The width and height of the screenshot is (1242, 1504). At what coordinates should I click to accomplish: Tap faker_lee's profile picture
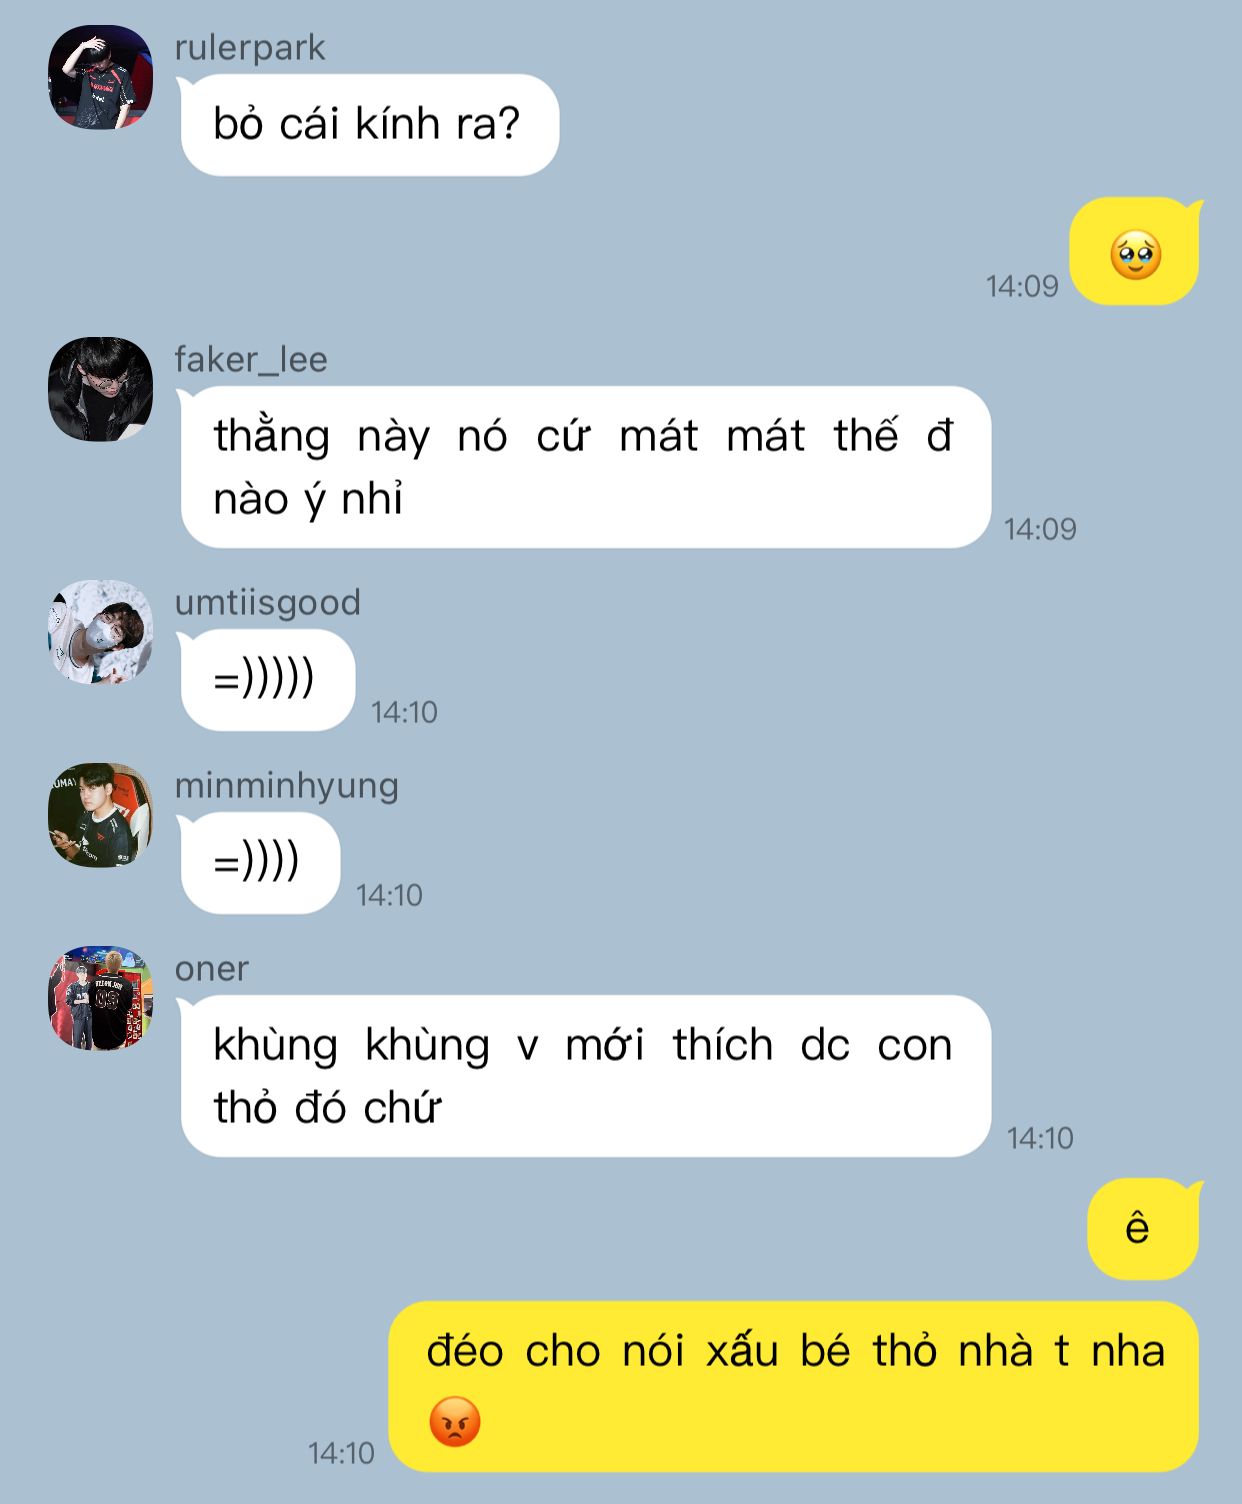[x=100, y=389]
